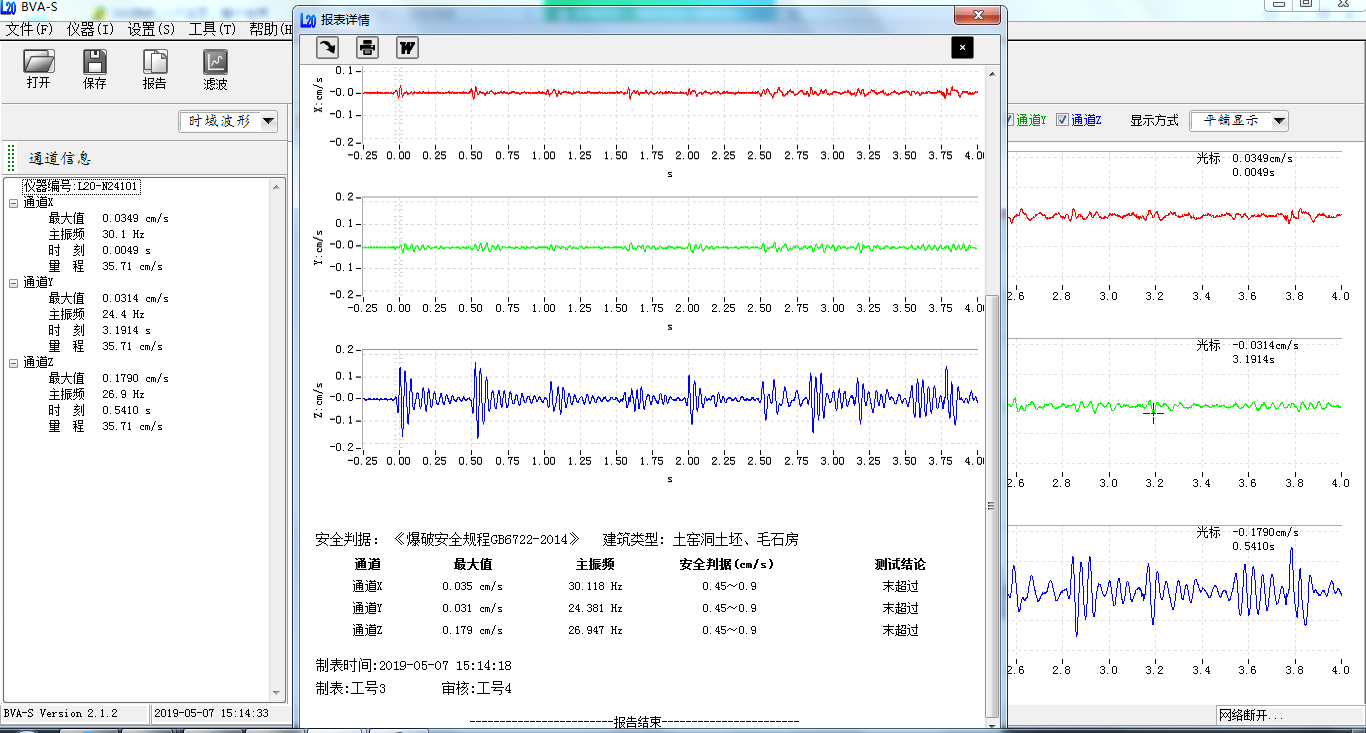
Task: Open the 帮助 menu
Action: pos(270,29)
